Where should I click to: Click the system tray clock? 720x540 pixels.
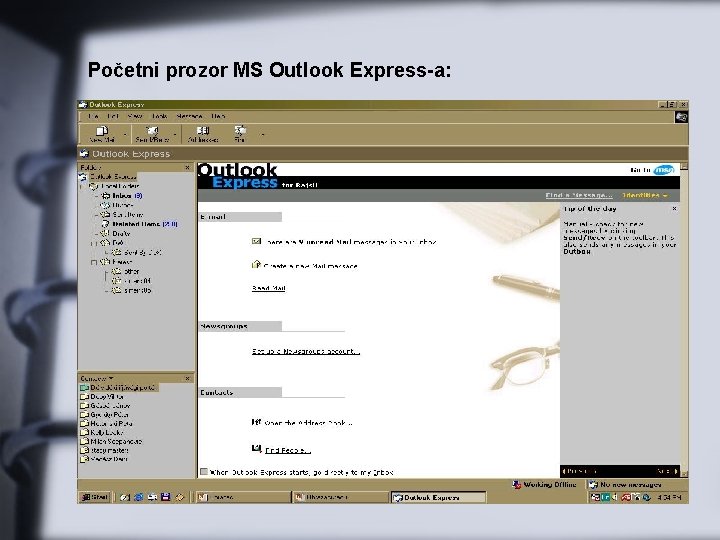pyautogui.click(x=669, y=497)
